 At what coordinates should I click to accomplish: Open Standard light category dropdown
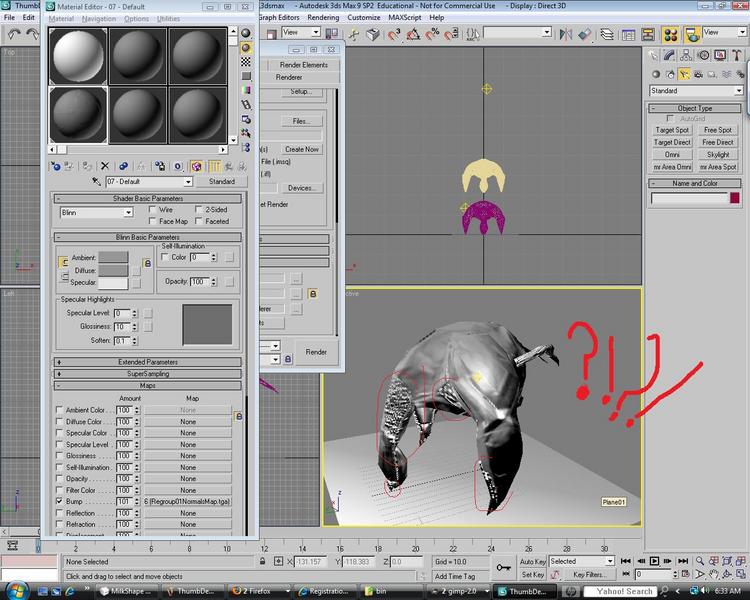click(739, 90)
